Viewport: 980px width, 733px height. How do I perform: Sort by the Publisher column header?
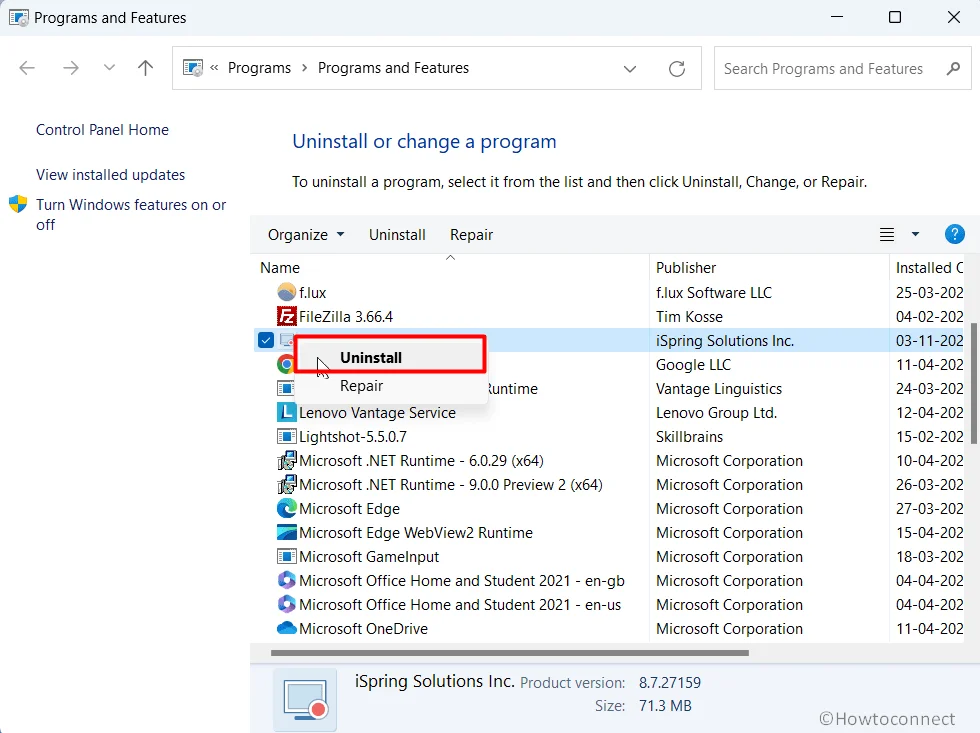pyautogui.click(x=769, y=267)
